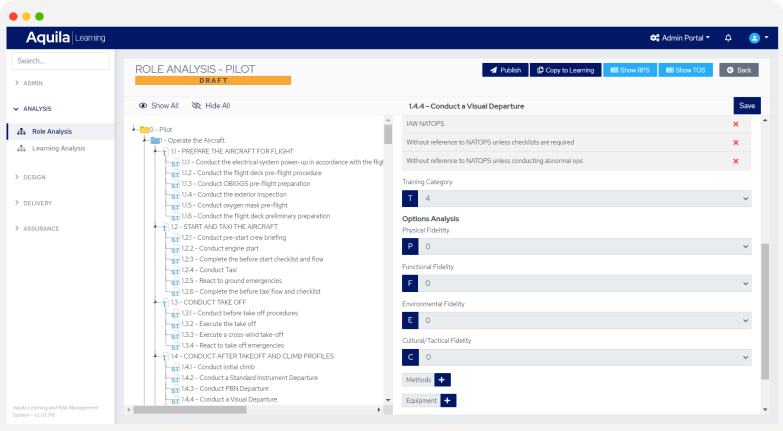Click the notification bell icon
The image size is (783, 431).
(x=728, y=38)
